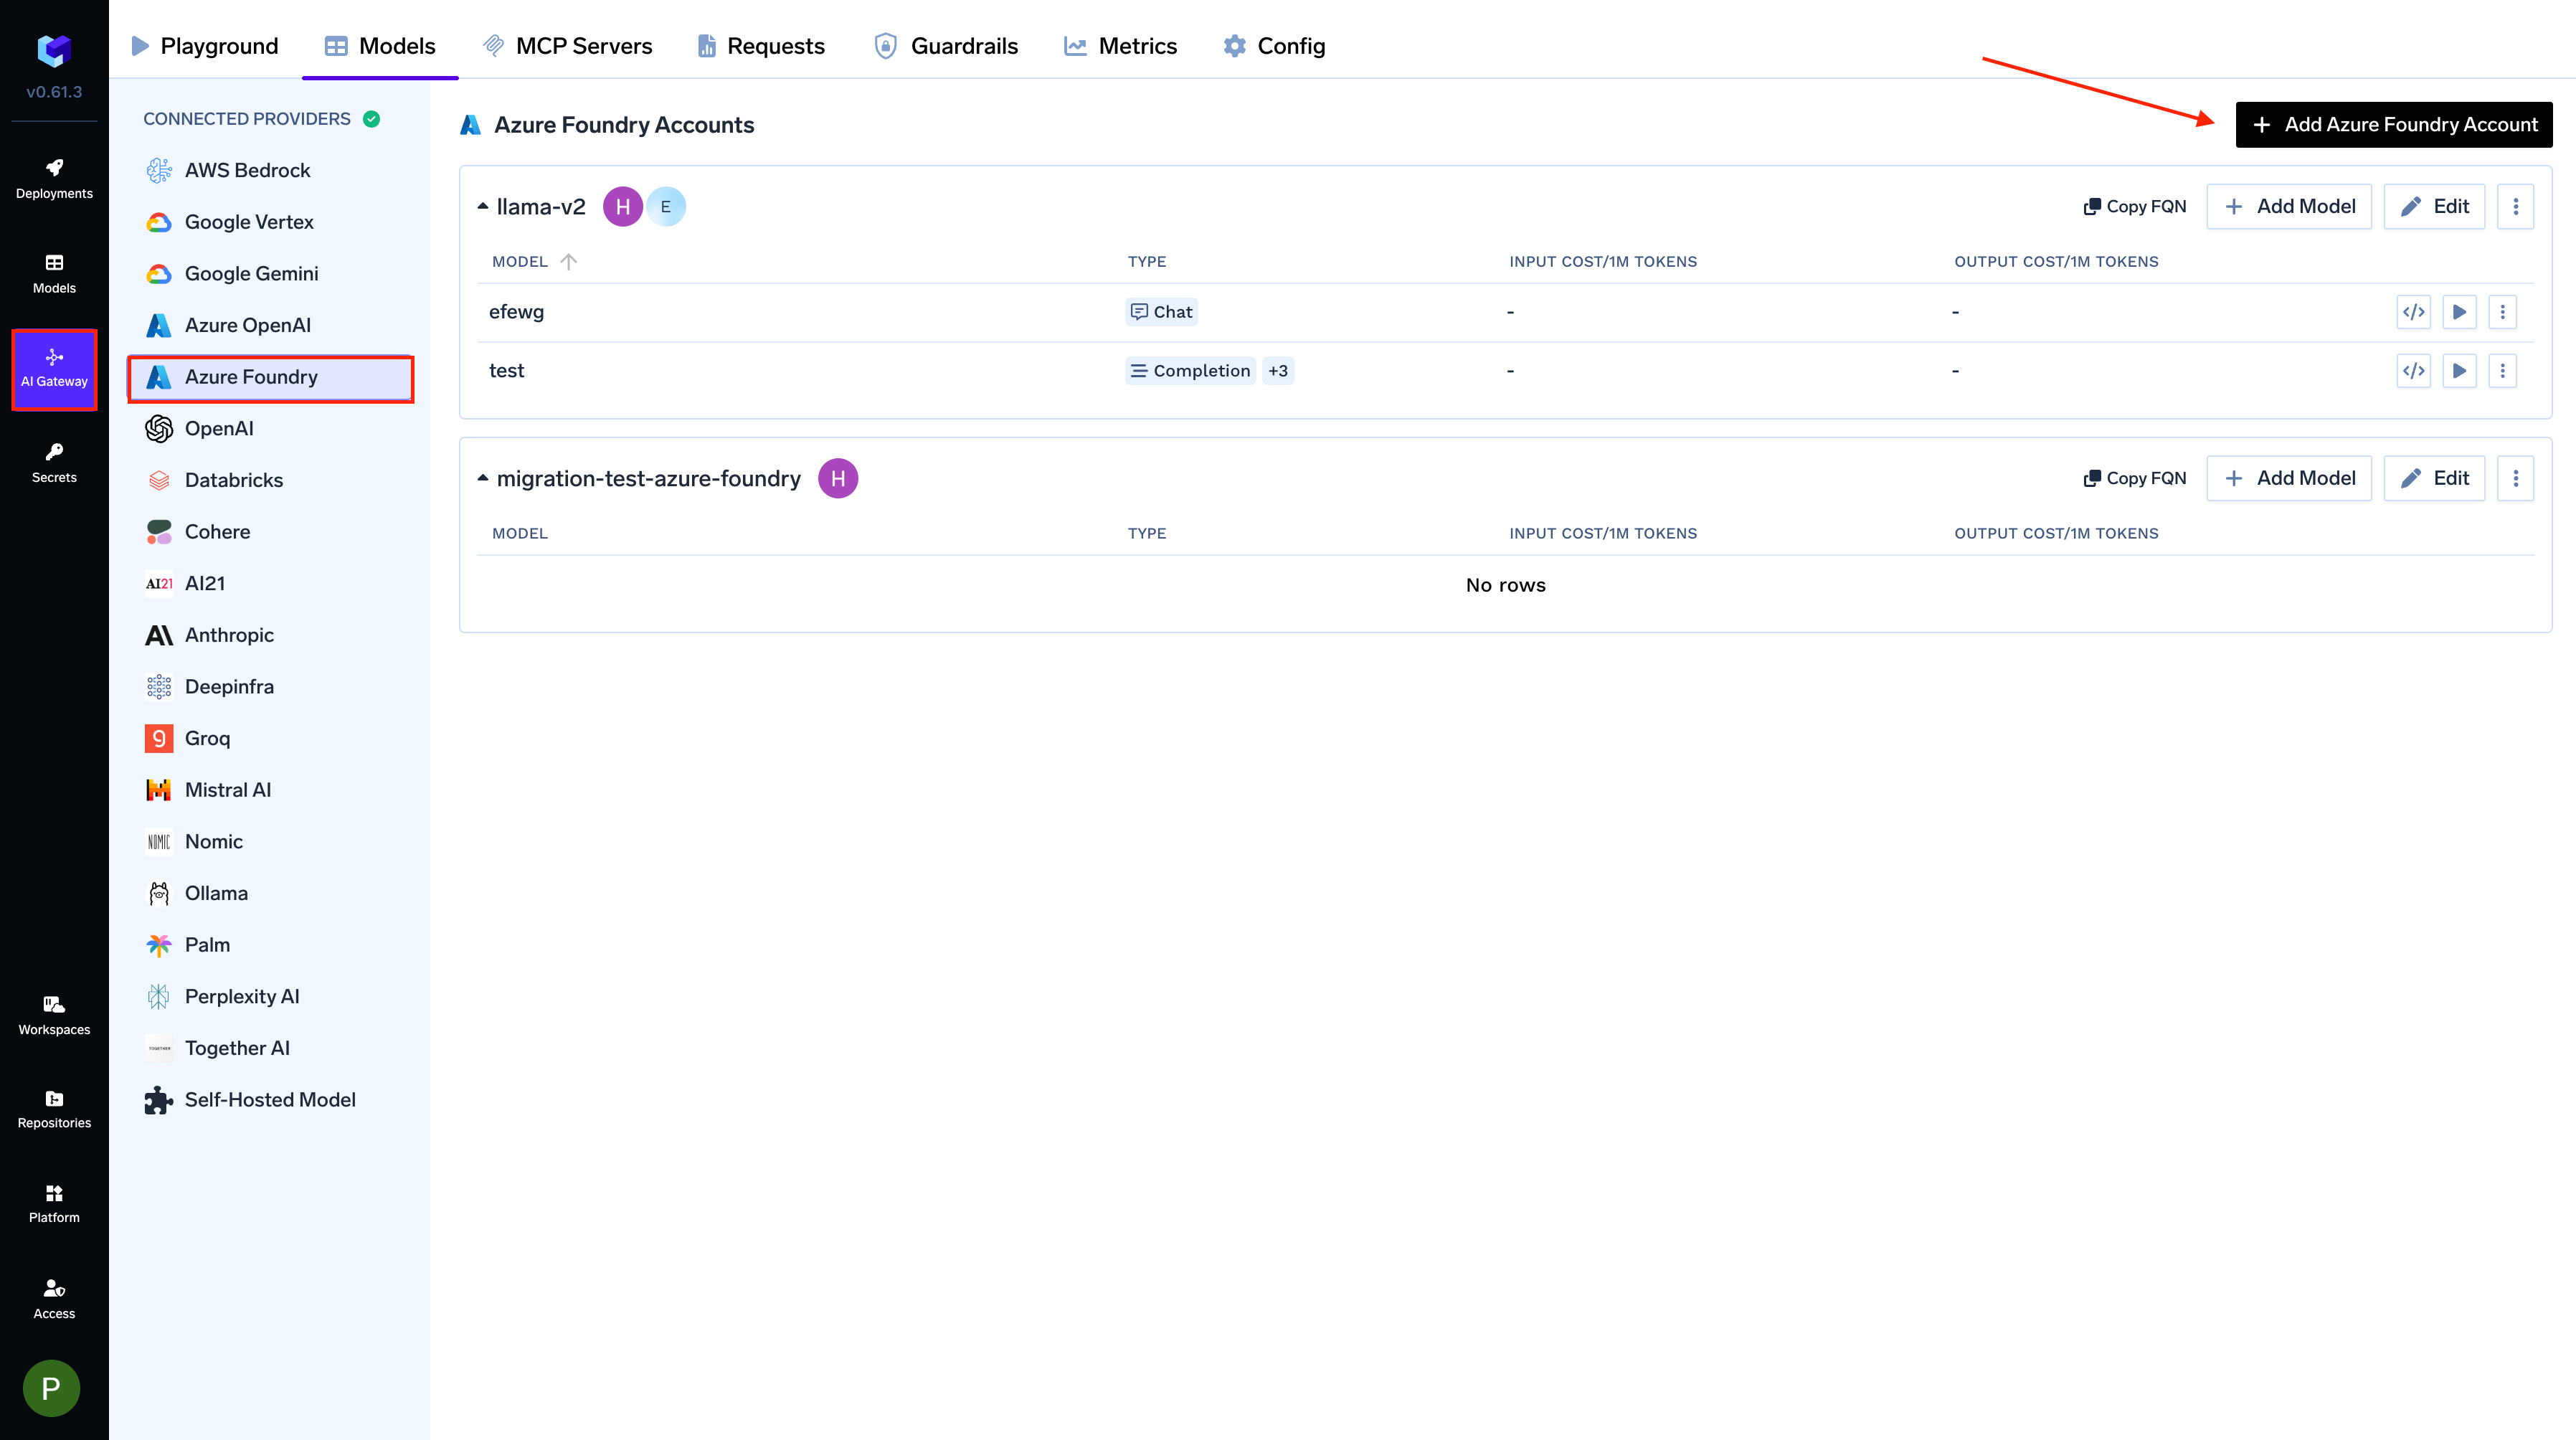Open more options for test row
Viewport: 2576px width, 1440px height.
tap(2503, 371)
